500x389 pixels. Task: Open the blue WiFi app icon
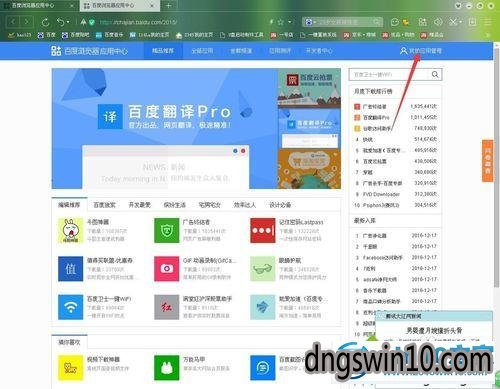70,307
